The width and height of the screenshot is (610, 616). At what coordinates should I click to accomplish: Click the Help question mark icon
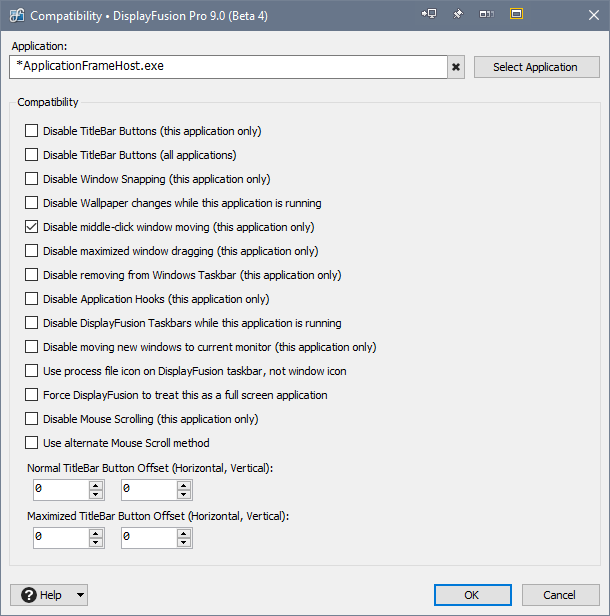pyautogui.click(x=29, y=595)
